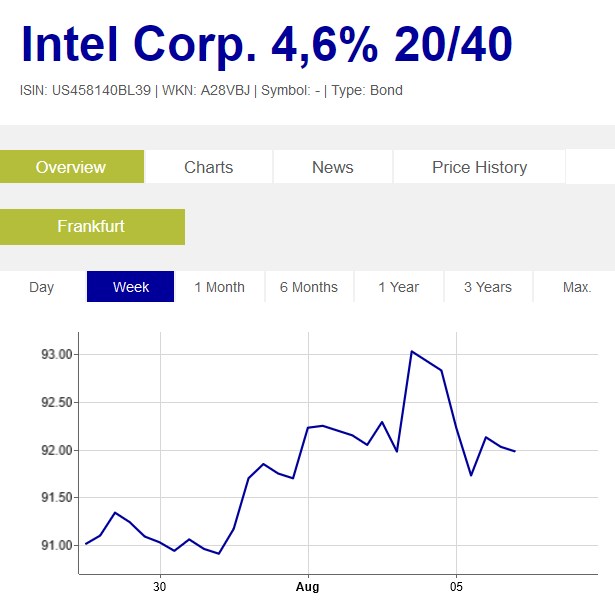Open the Overview tab

71,167
